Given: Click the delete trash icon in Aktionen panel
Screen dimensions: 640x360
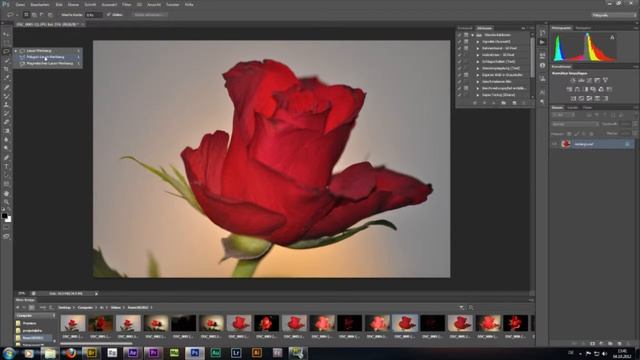Looking at the screenshot, I should pyautogui.click(x=524, y=103).
